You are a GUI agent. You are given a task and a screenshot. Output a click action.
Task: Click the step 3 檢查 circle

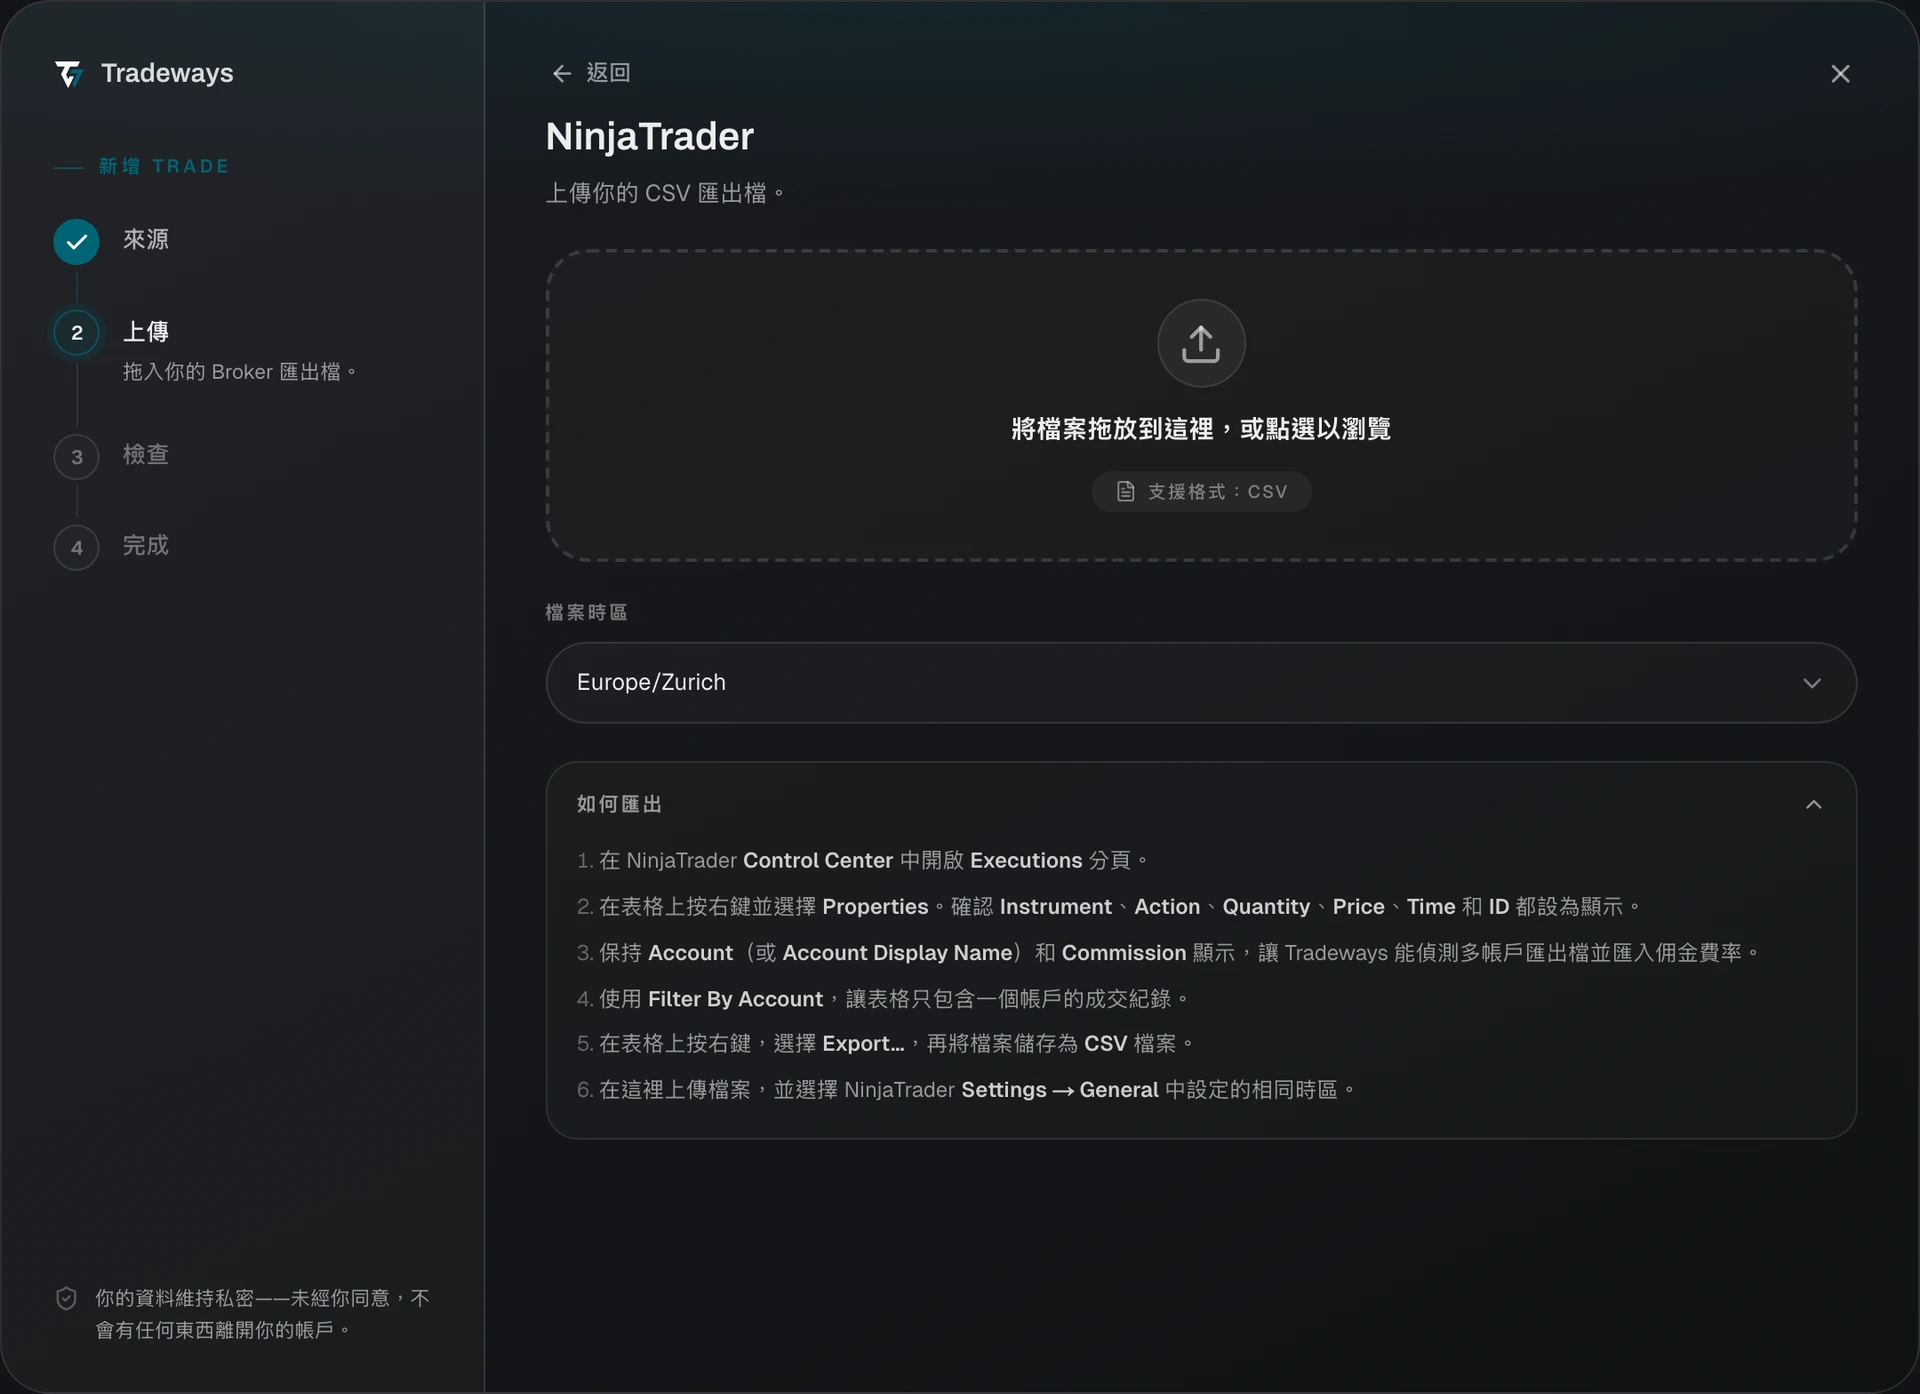point(76,457)
